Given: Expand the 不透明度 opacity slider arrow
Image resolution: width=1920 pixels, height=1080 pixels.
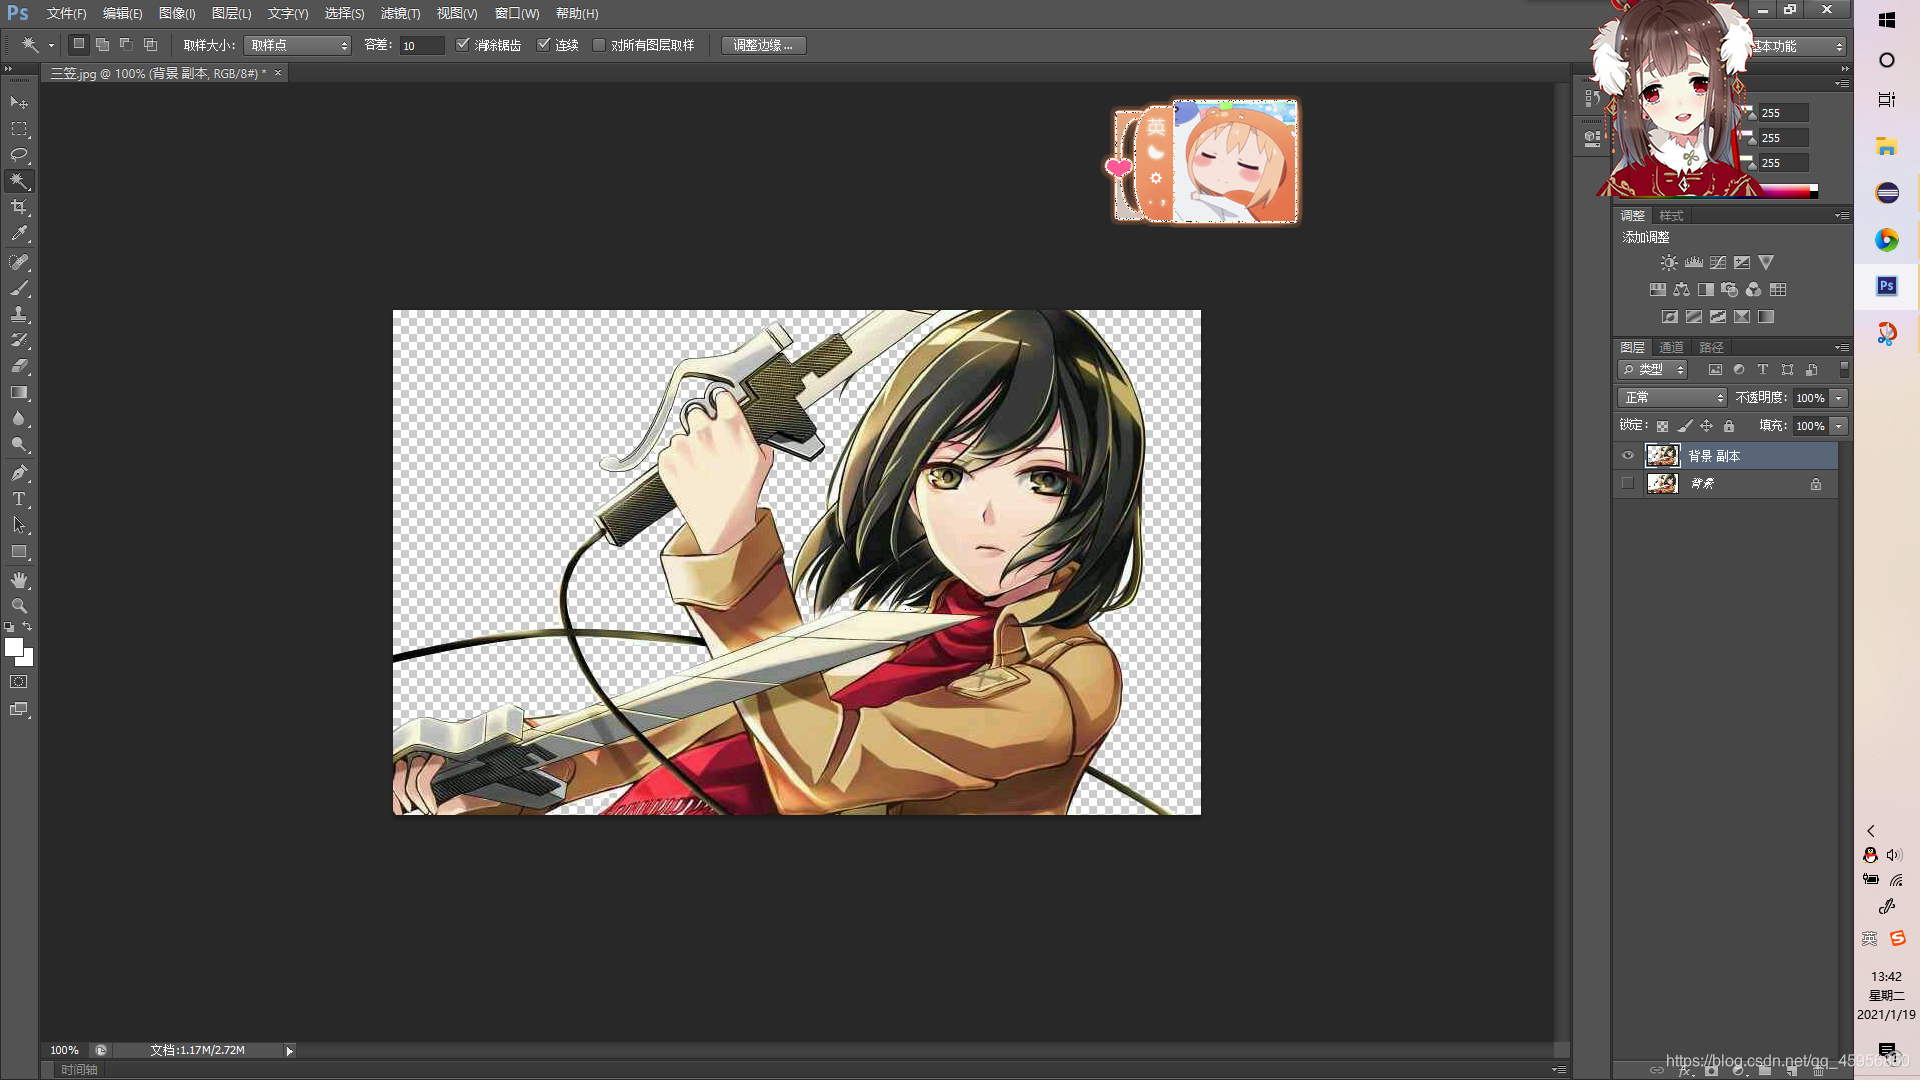Looking at the screenshot, I should coord(1838,398).
